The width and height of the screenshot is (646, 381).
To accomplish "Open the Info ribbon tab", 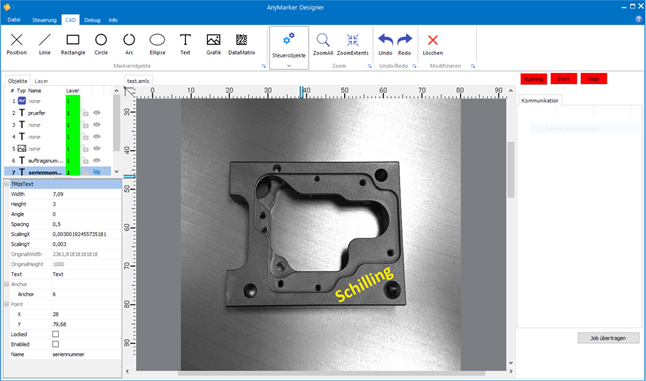I will pos(113,20).
